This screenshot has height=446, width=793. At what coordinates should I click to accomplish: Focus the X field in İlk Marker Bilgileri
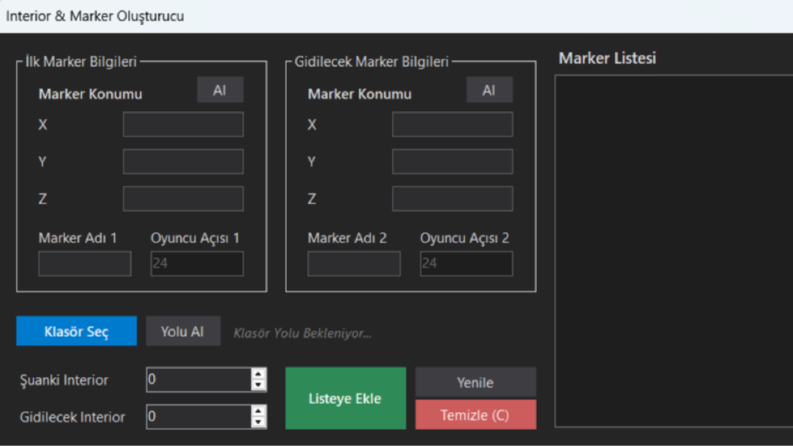click(183, 124)
